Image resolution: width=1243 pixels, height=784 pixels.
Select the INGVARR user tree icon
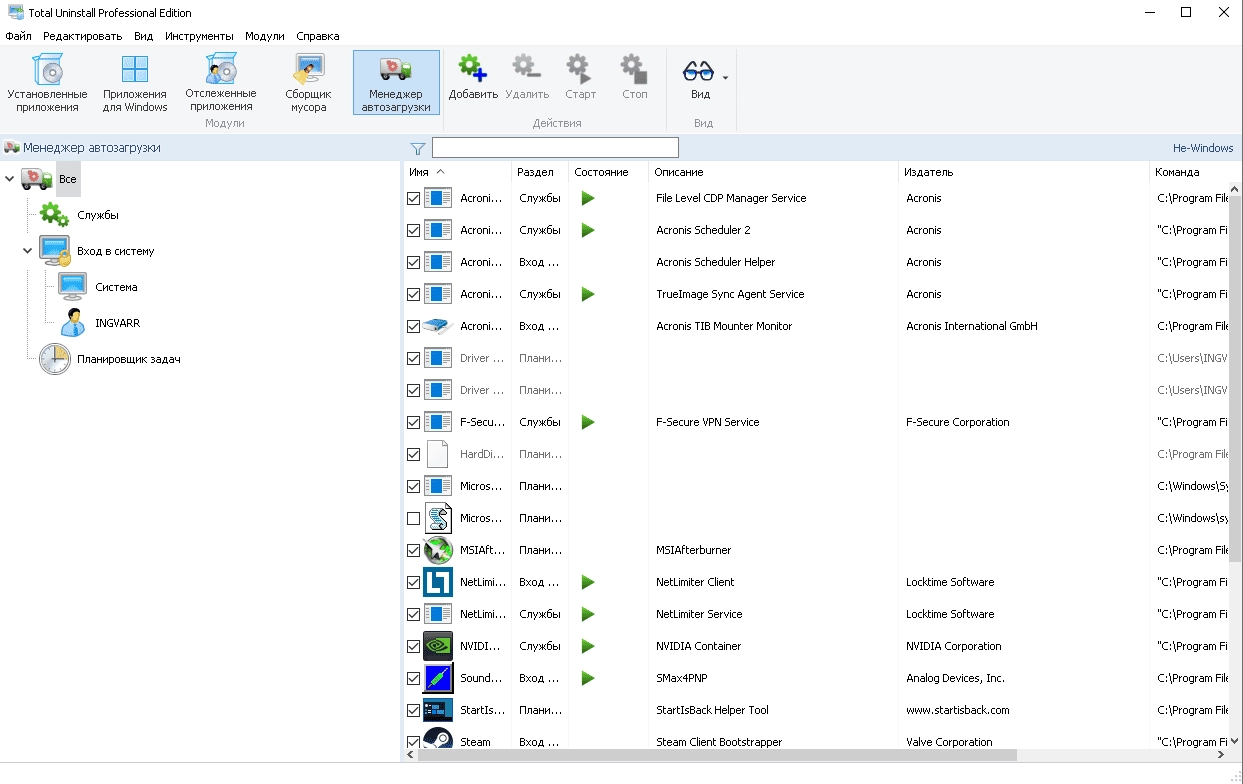(73, 323)
